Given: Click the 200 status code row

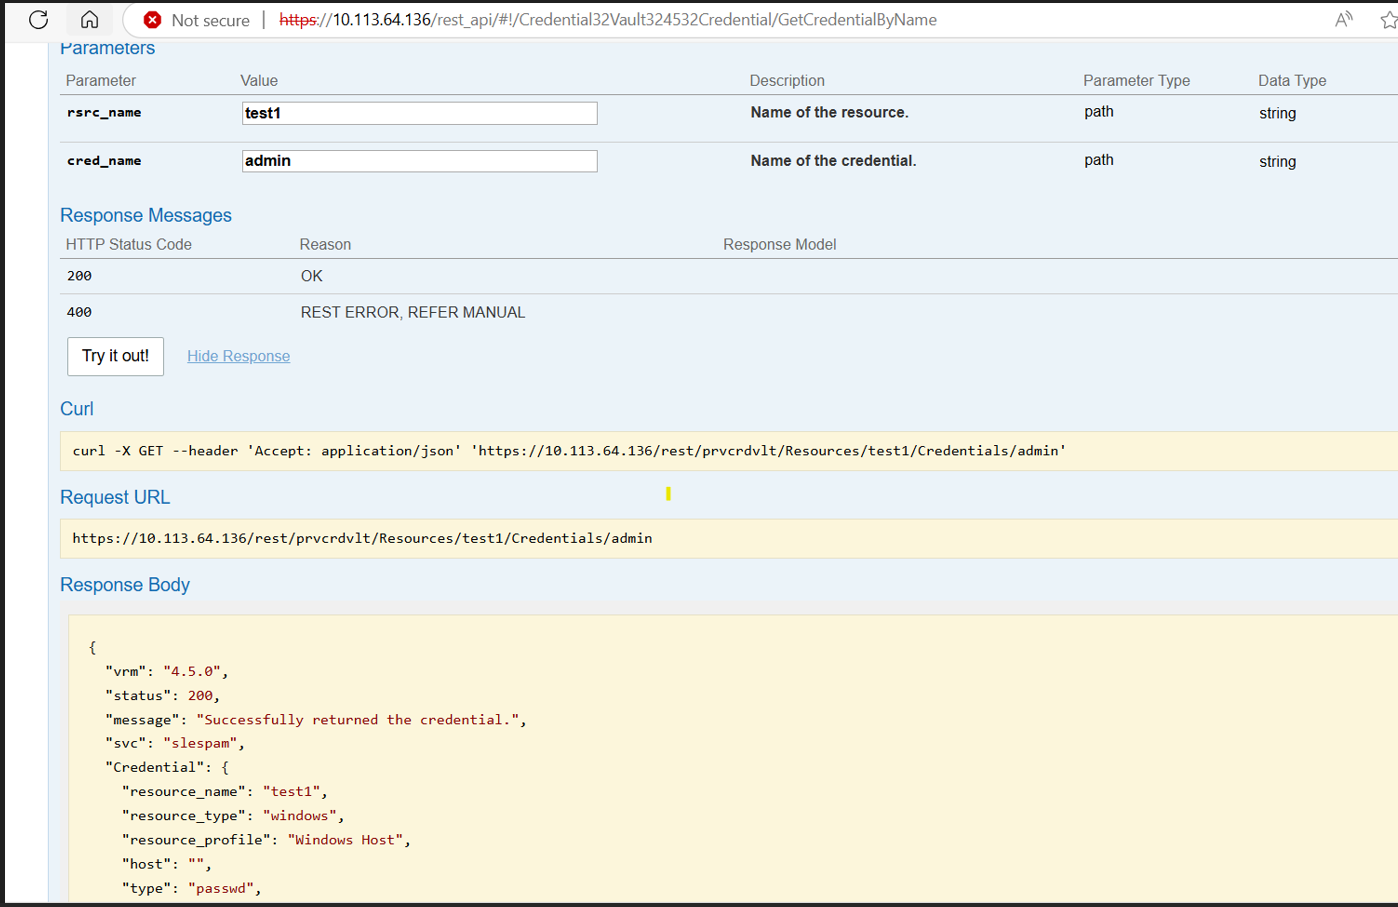Looking at the screenshot, I should [728, 276].
